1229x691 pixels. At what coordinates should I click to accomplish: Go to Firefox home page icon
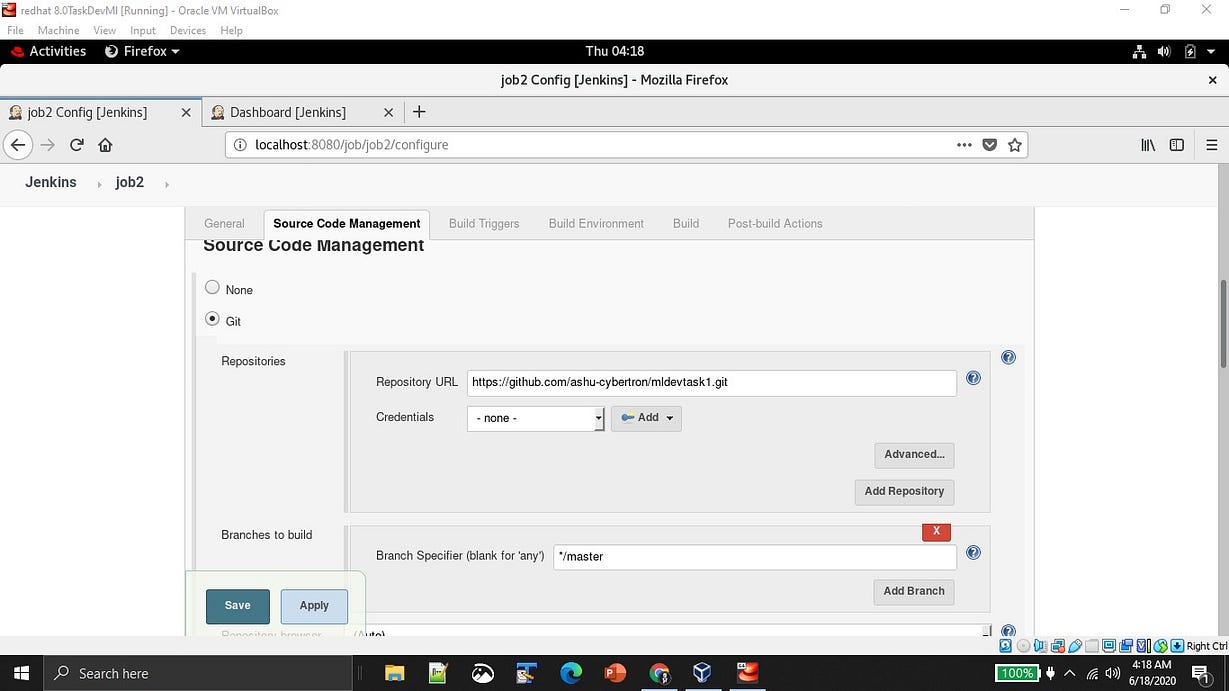click(x=105, y=145)
